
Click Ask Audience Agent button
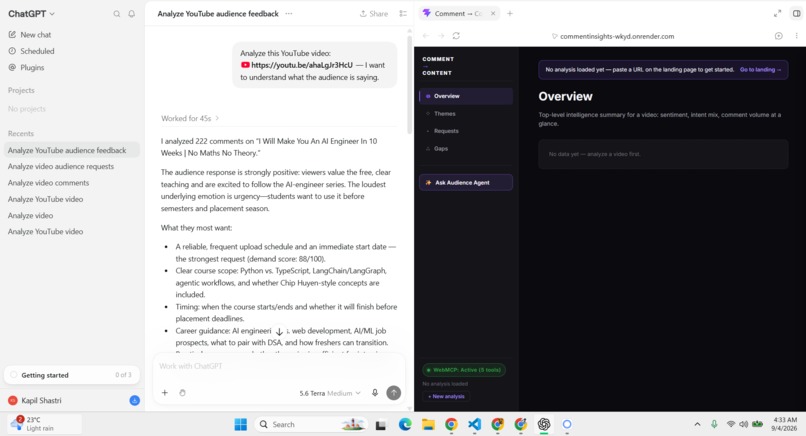point(466,183)
